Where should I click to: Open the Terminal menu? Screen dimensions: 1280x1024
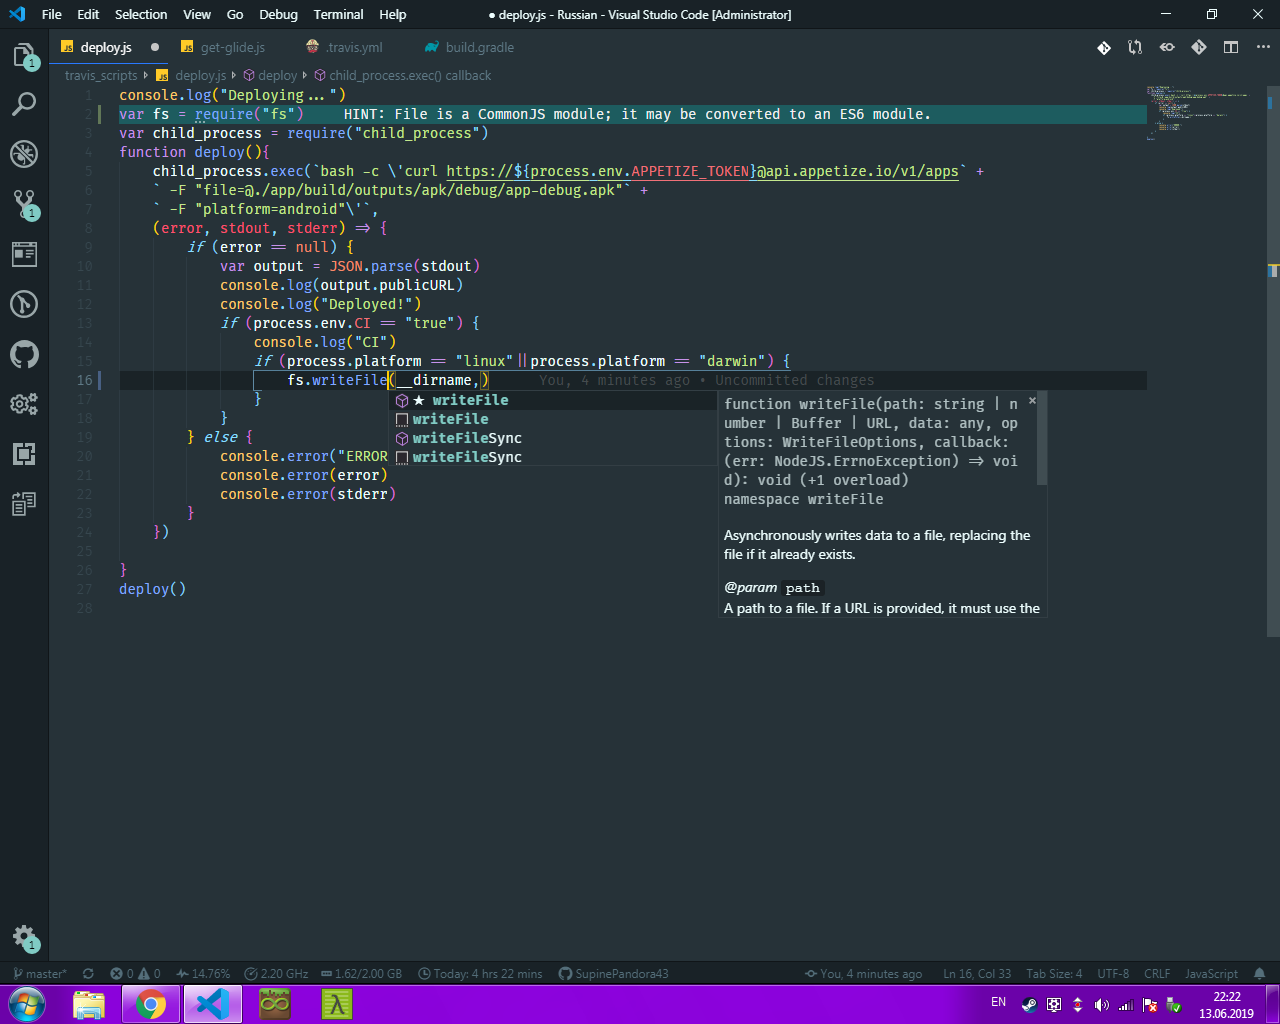[x=338, y=14]
